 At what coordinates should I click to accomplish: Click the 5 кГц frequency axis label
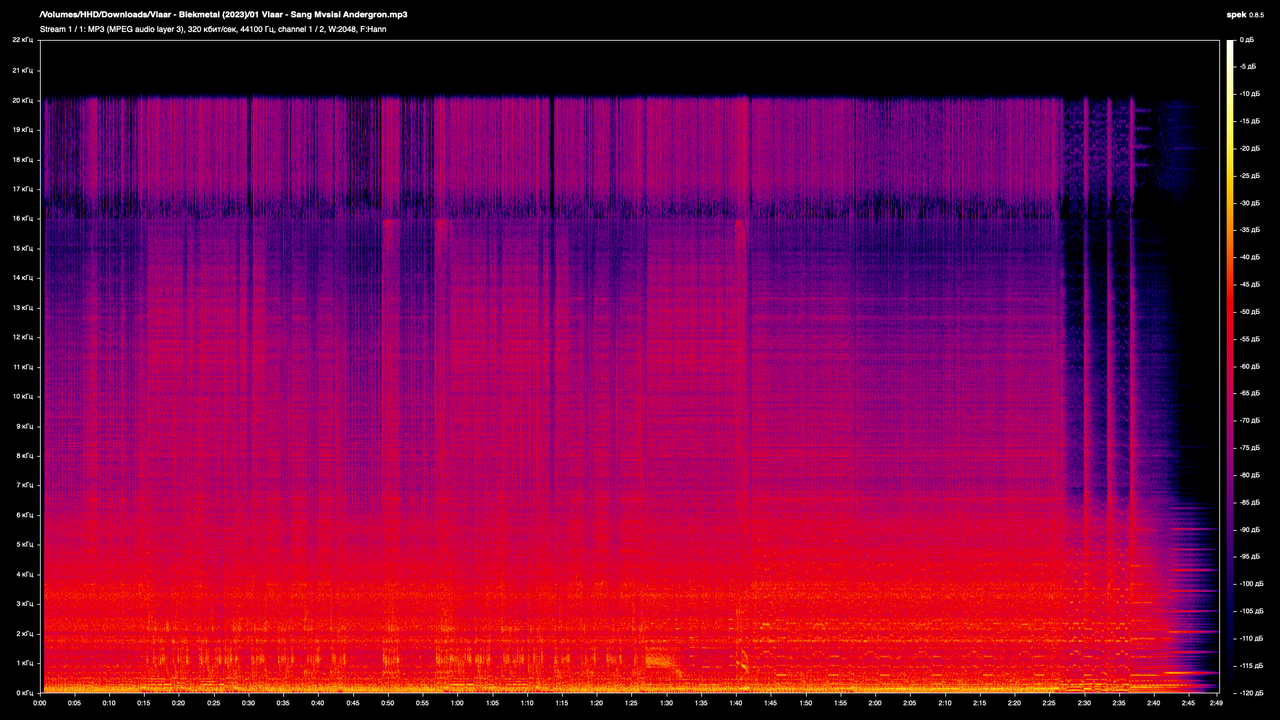pyautogui.click(x=24, y=544)
